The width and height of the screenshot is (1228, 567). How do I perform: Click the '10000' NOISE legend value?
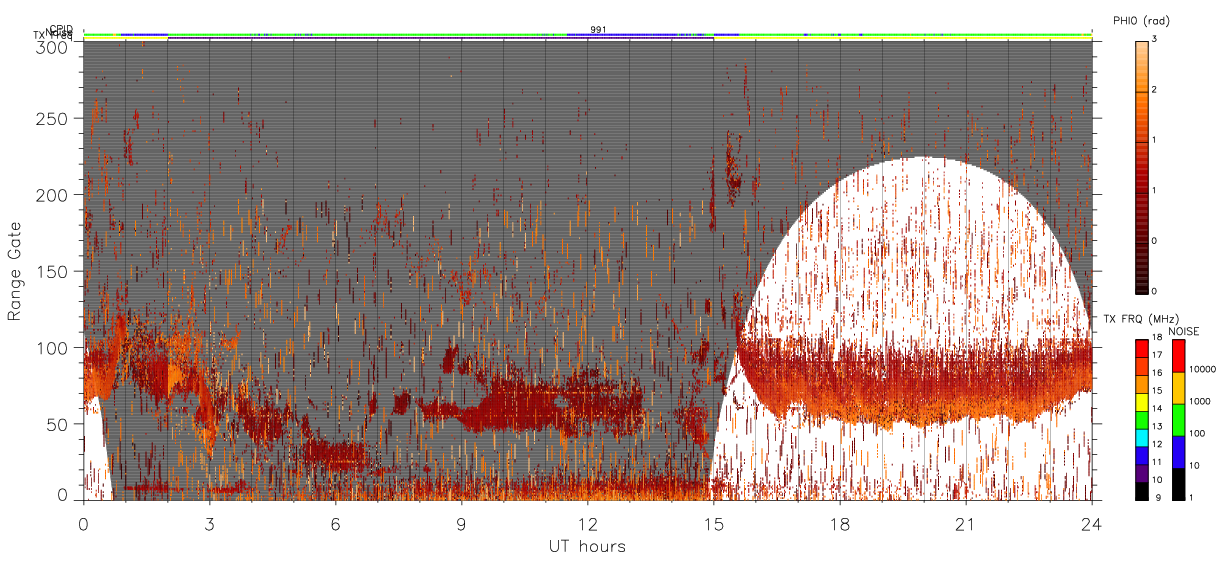1202,369
